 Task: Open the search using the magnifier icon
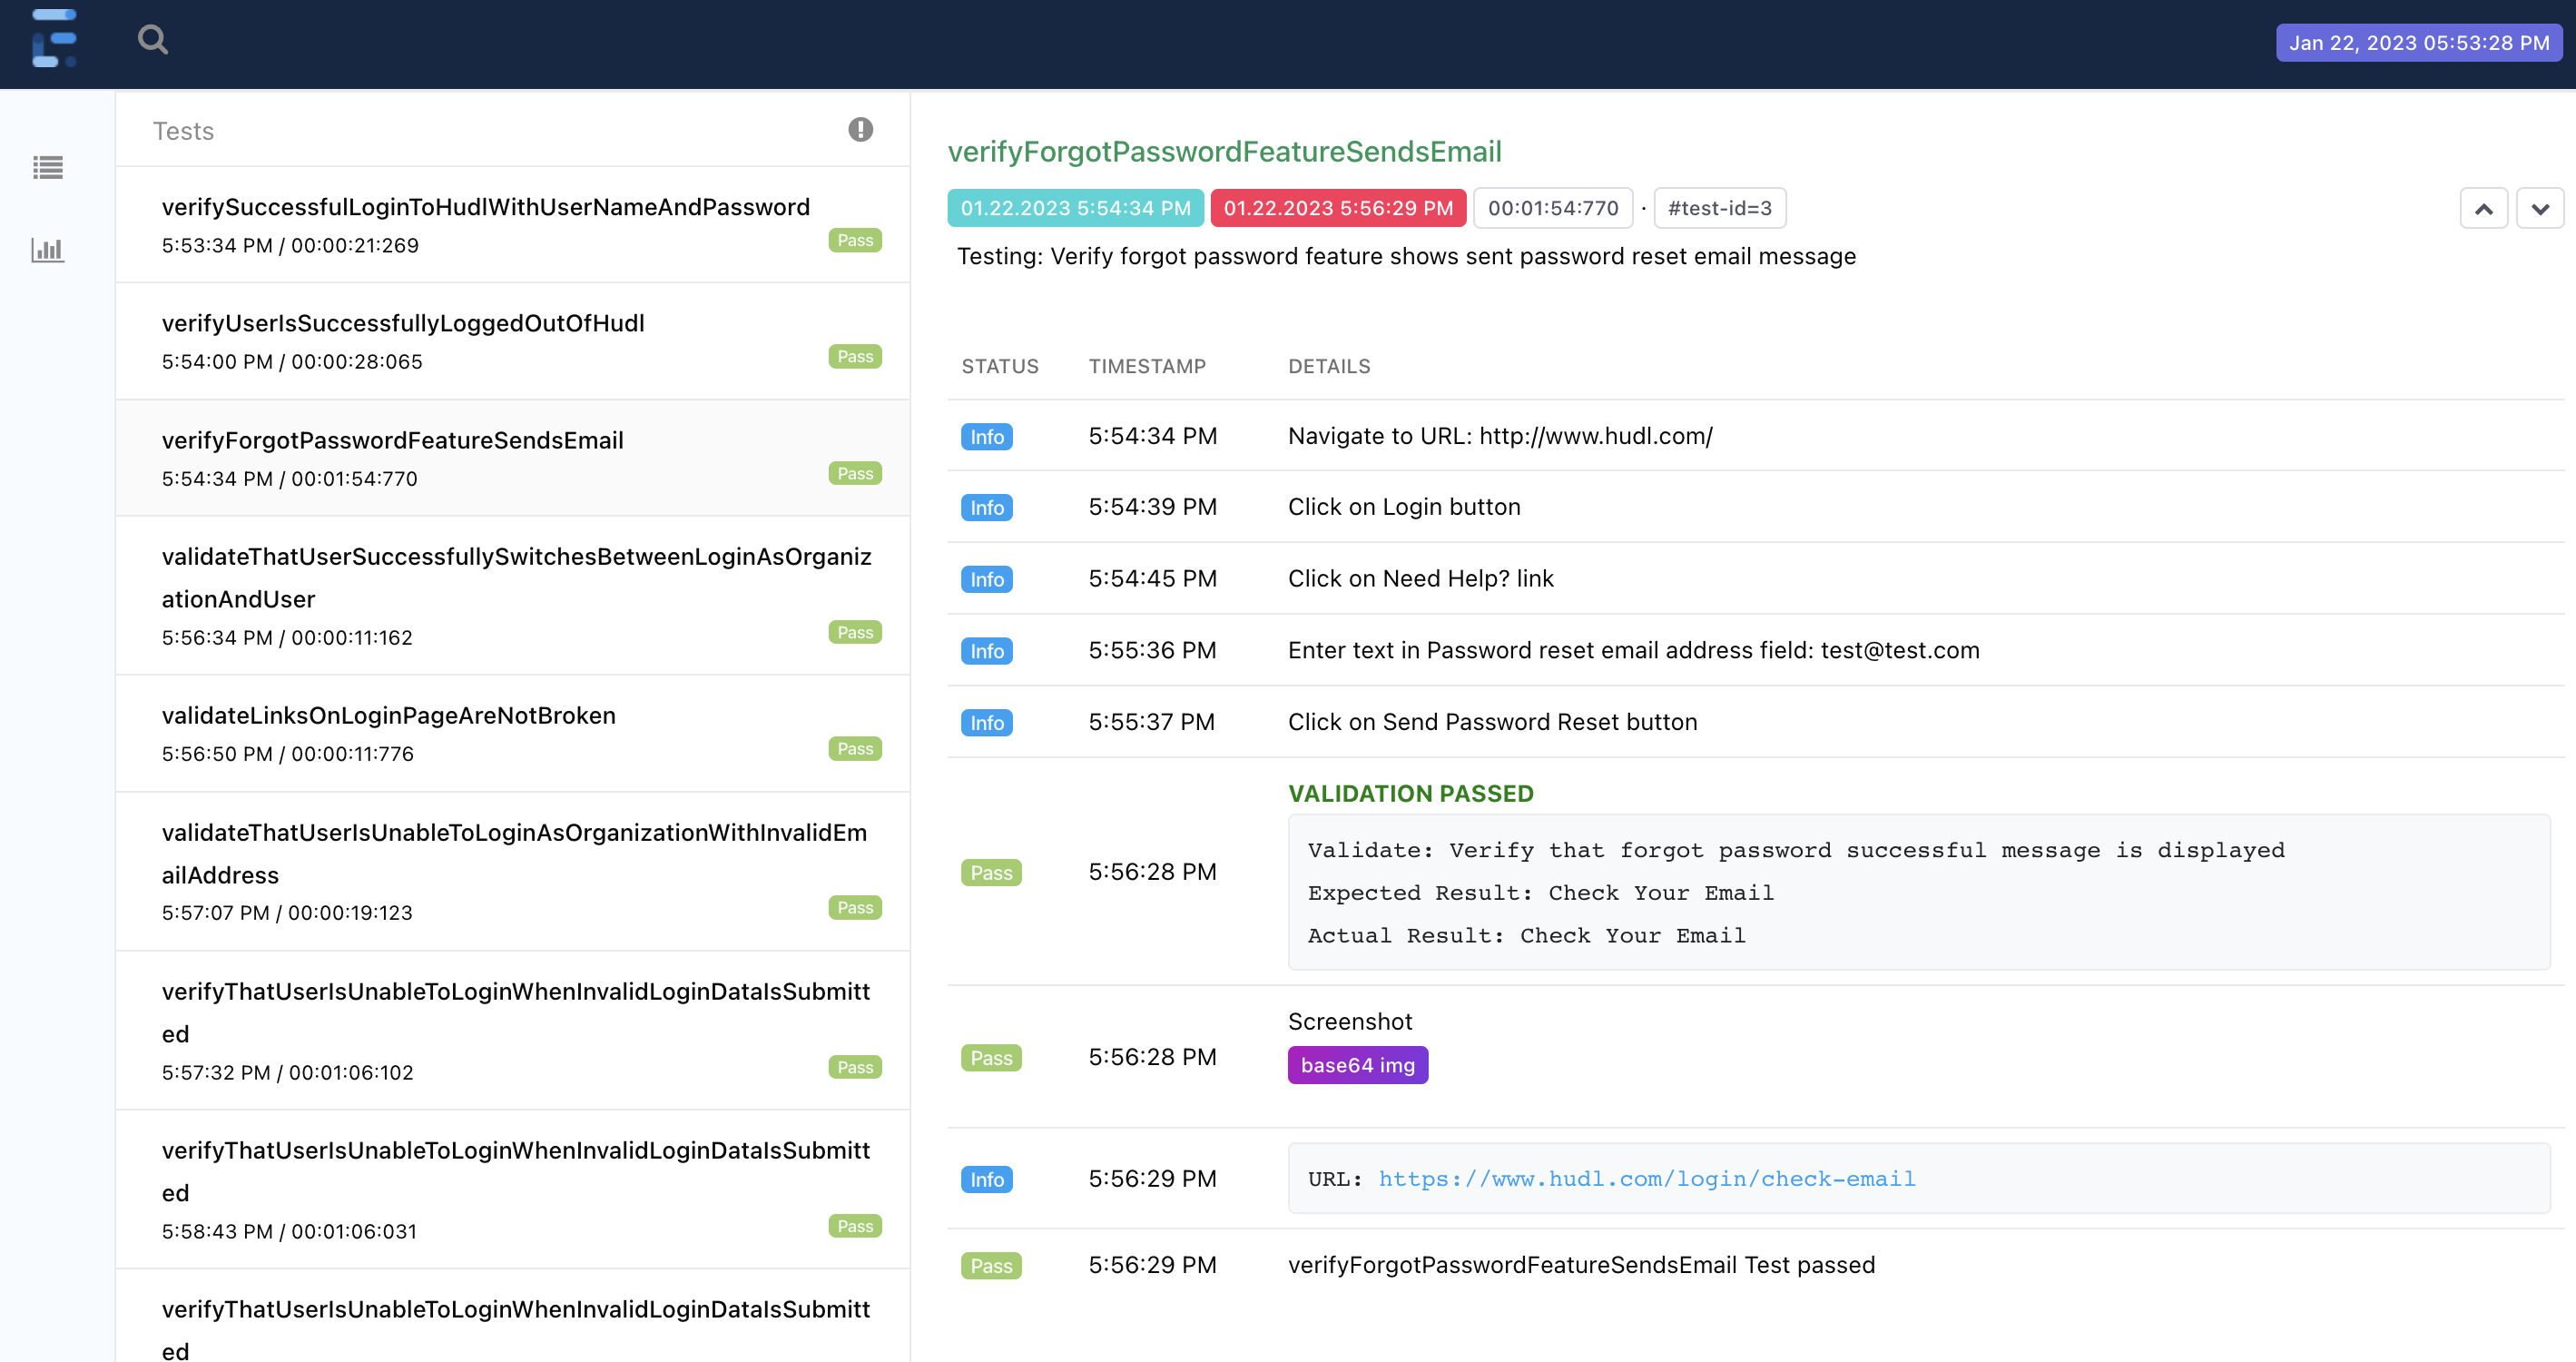coord(152,40)
